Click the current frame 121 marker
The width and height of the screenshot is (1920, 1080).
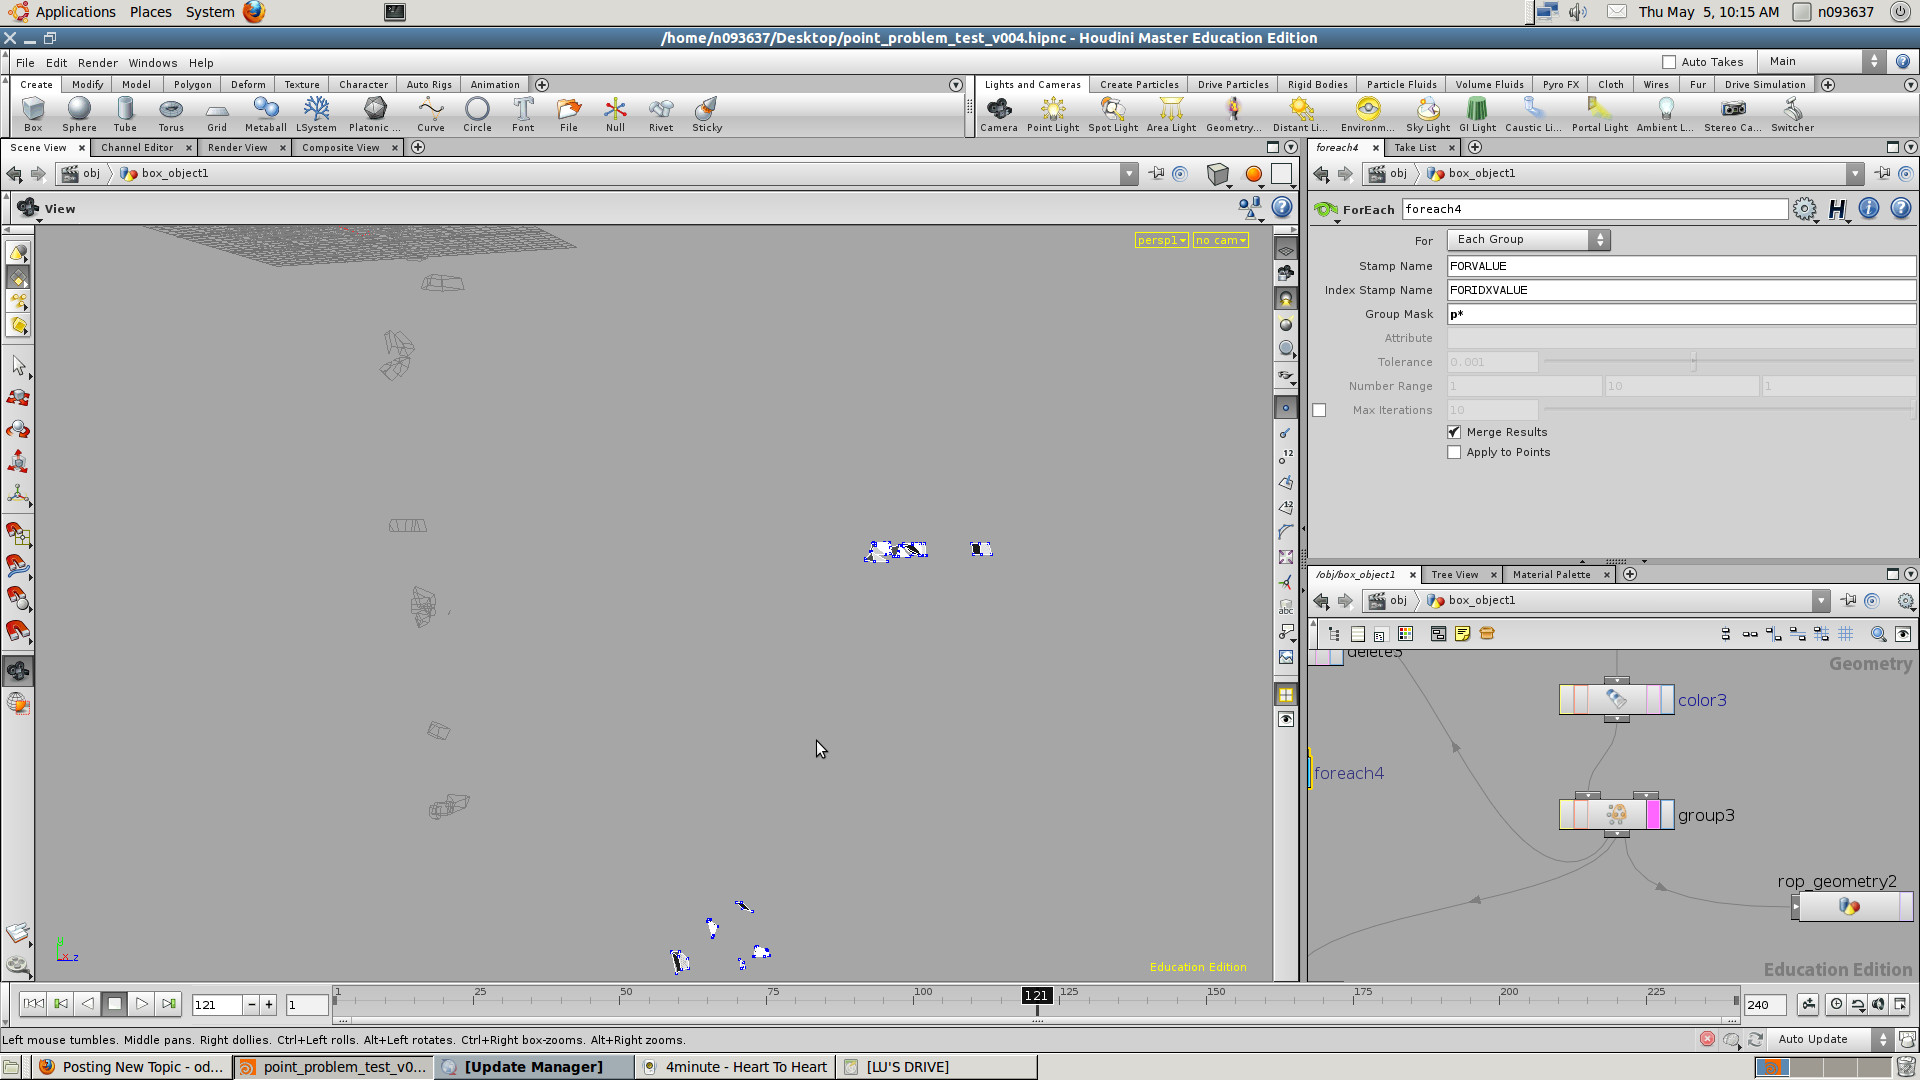tap(1037, 996)
